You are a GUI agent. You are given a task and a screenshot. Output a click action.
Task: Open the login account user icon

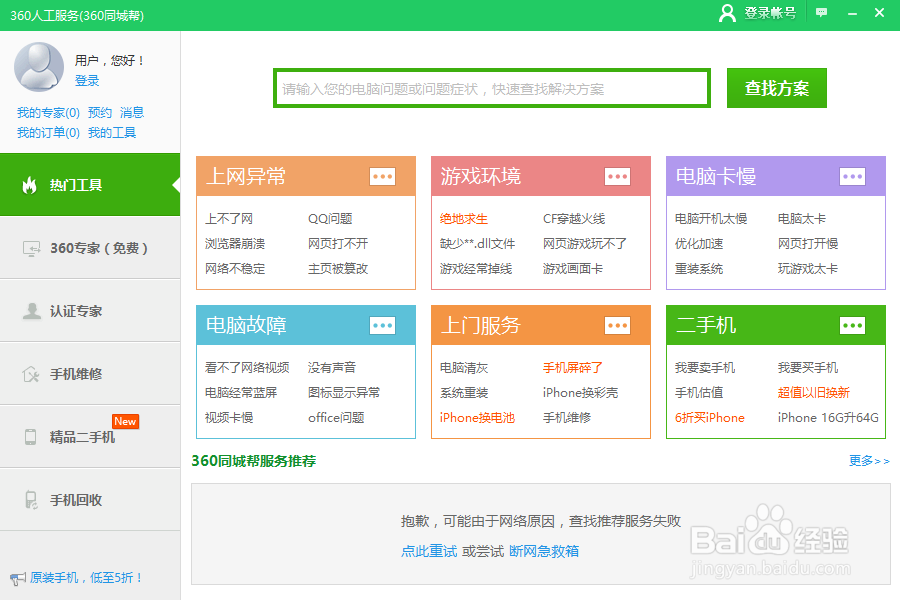(727, 13)
